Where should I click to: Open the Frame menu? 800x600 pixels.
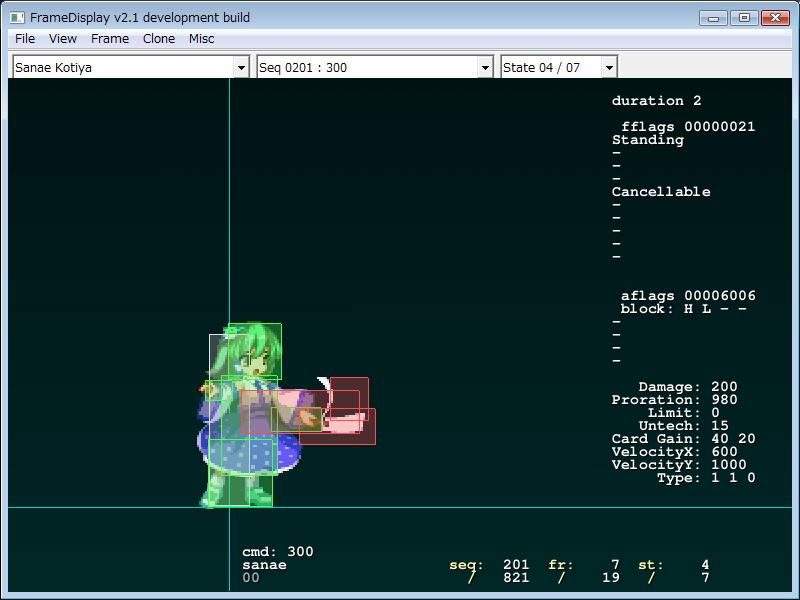(109, 39)
